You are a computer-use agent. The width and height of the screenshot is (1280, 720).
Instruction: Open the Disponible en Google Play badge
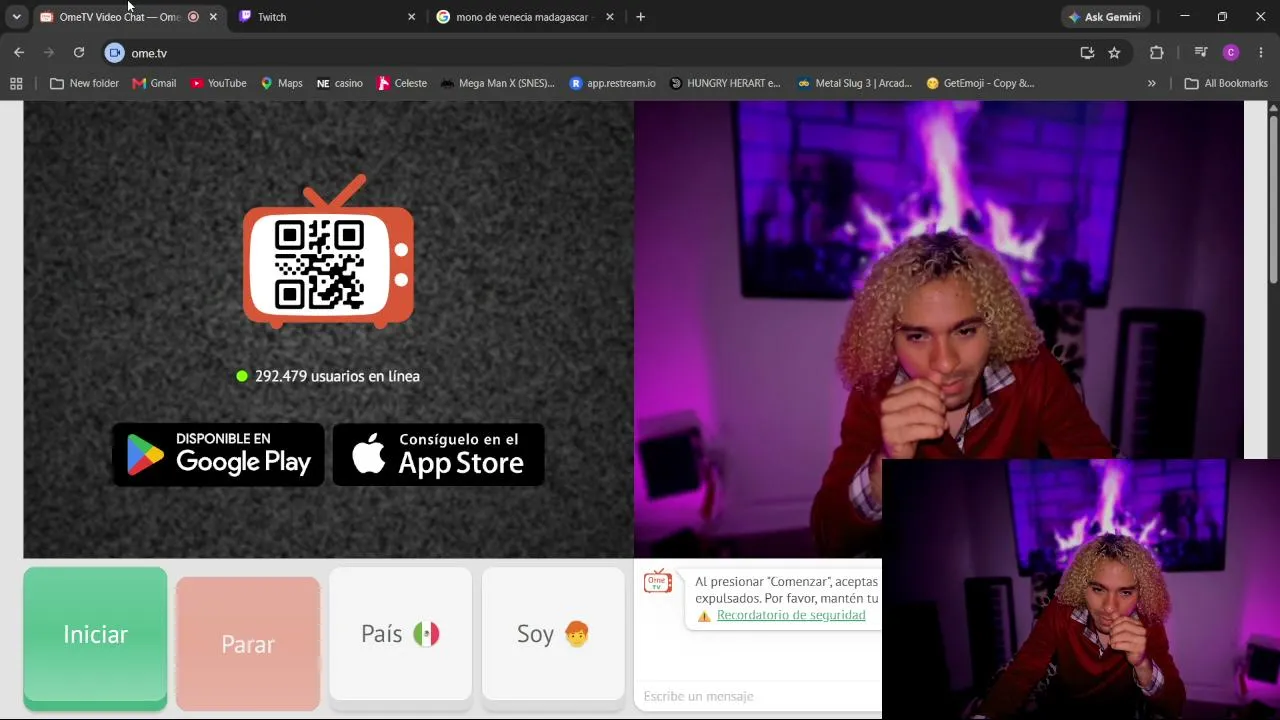click(218, 455)
